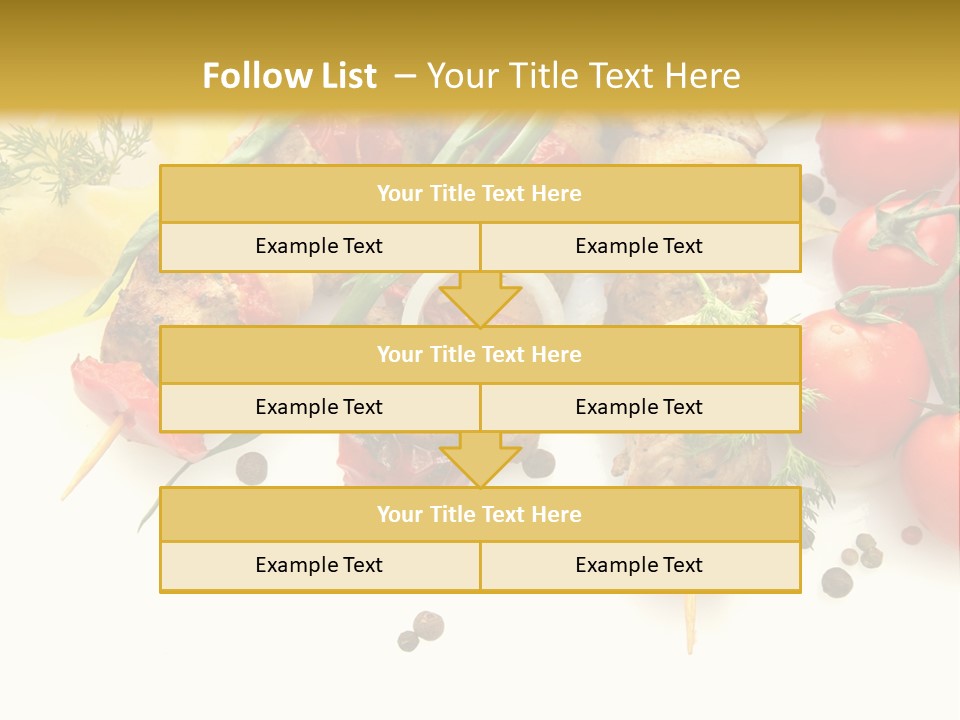Viewport: 960px width, 720px height.
Task: Select the dash in the slide heading
Action: (x=404, y=76)
